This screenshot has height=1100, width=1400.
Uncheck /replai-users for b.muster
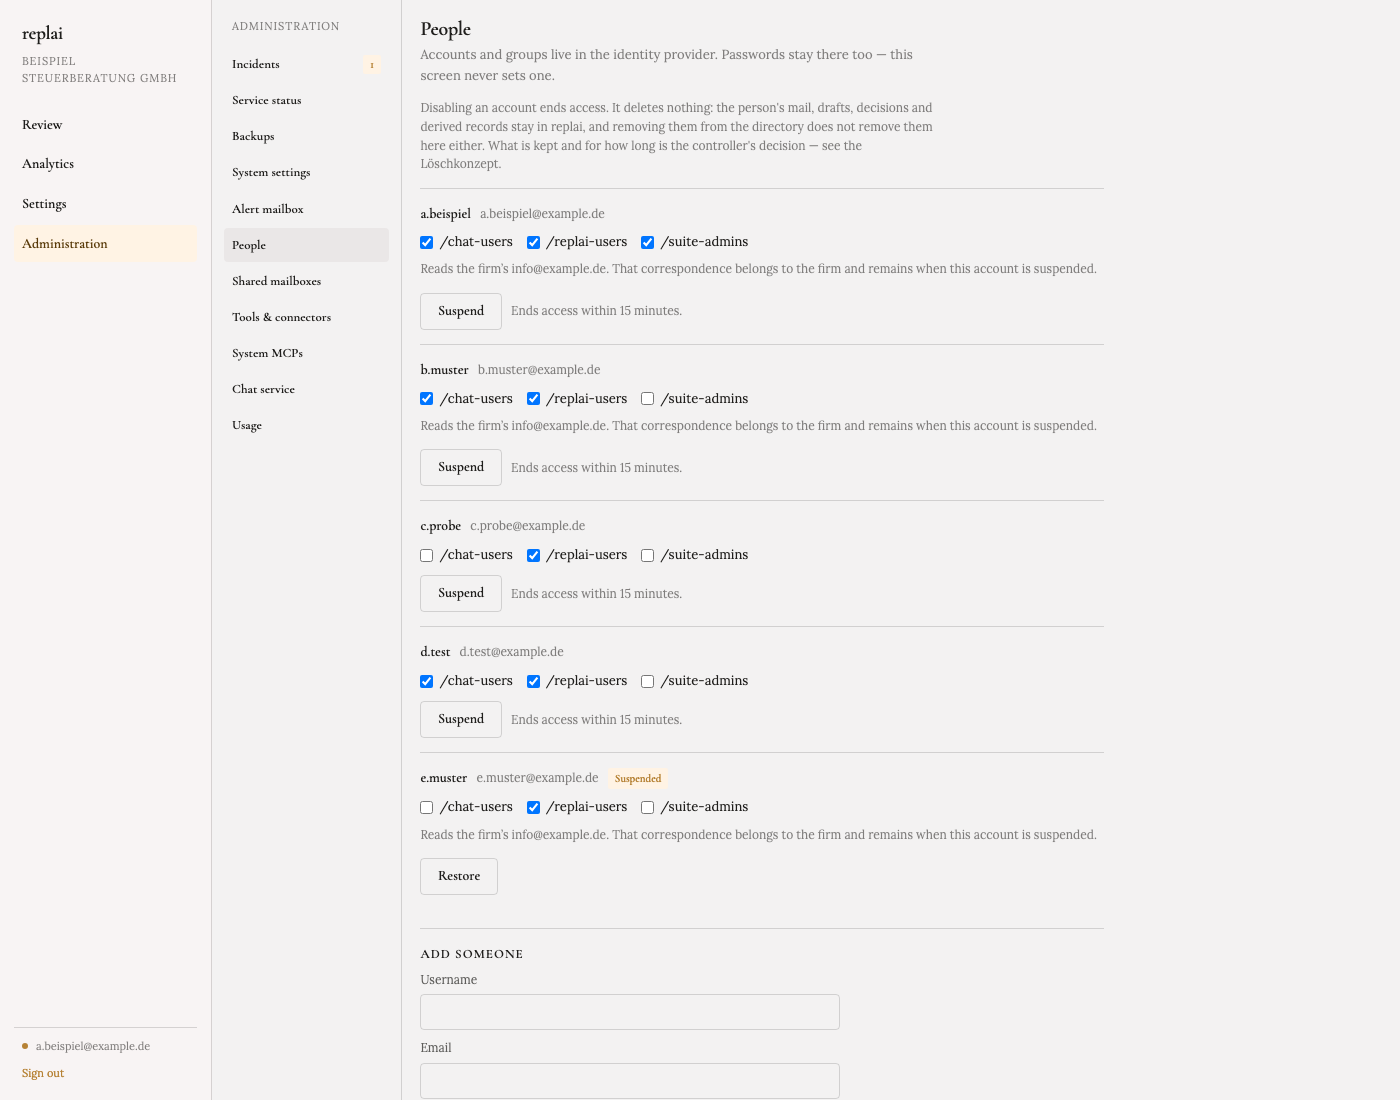coord(534,399)
